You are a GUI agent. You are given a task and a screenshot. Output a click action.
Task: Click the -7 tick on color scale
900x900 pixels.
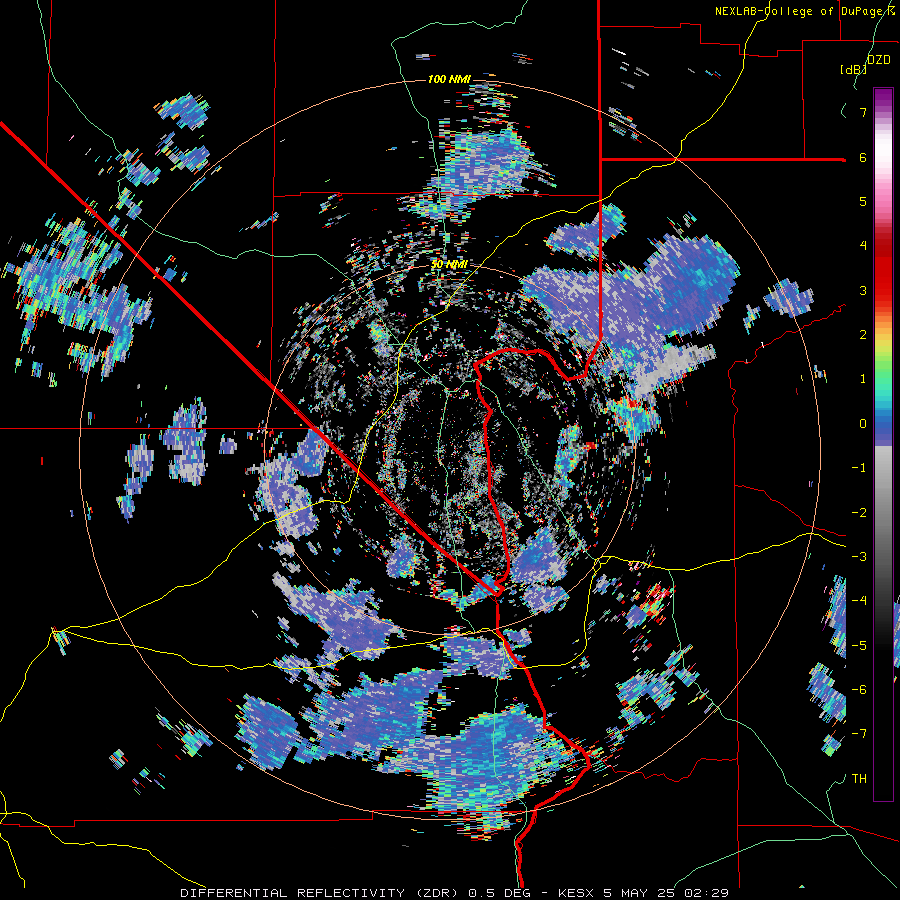[859, 734]
